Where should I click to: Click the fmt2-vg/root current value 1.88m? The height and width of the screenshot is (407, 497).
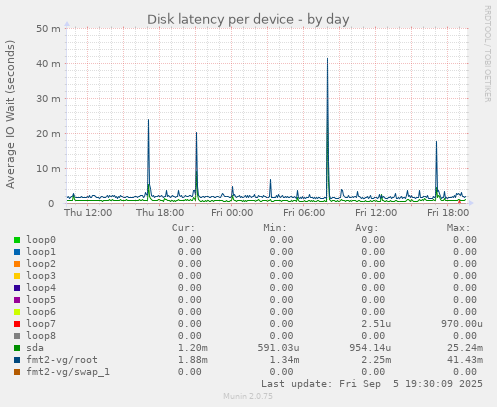pyautogui.click(x=193, y=360)
